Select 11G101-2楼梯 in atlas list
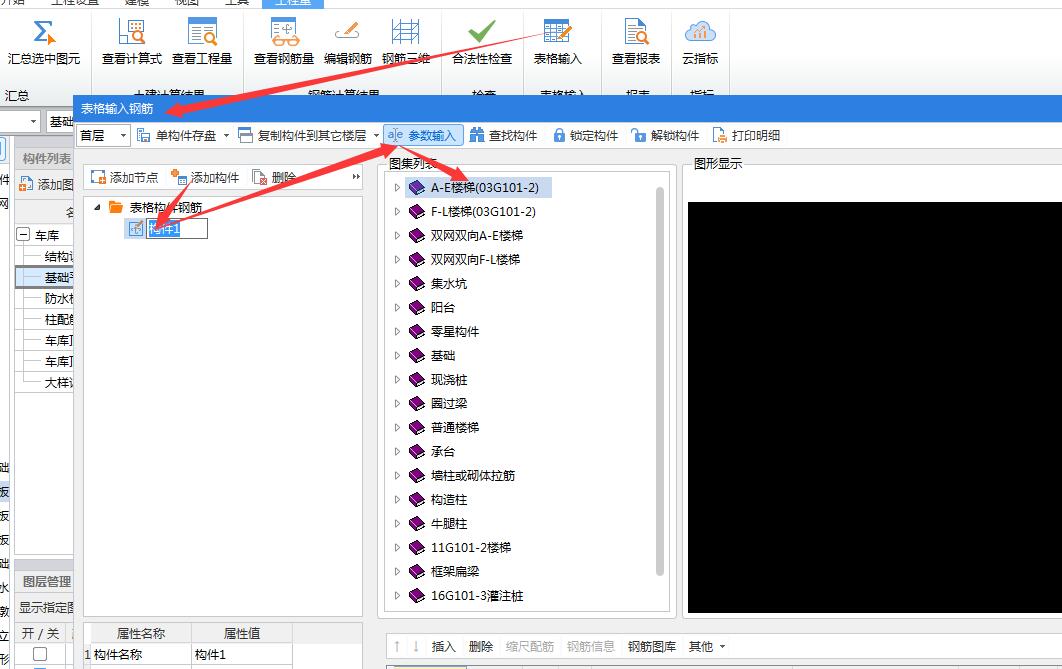1062x669 pixels. click(x=471, y=547)
